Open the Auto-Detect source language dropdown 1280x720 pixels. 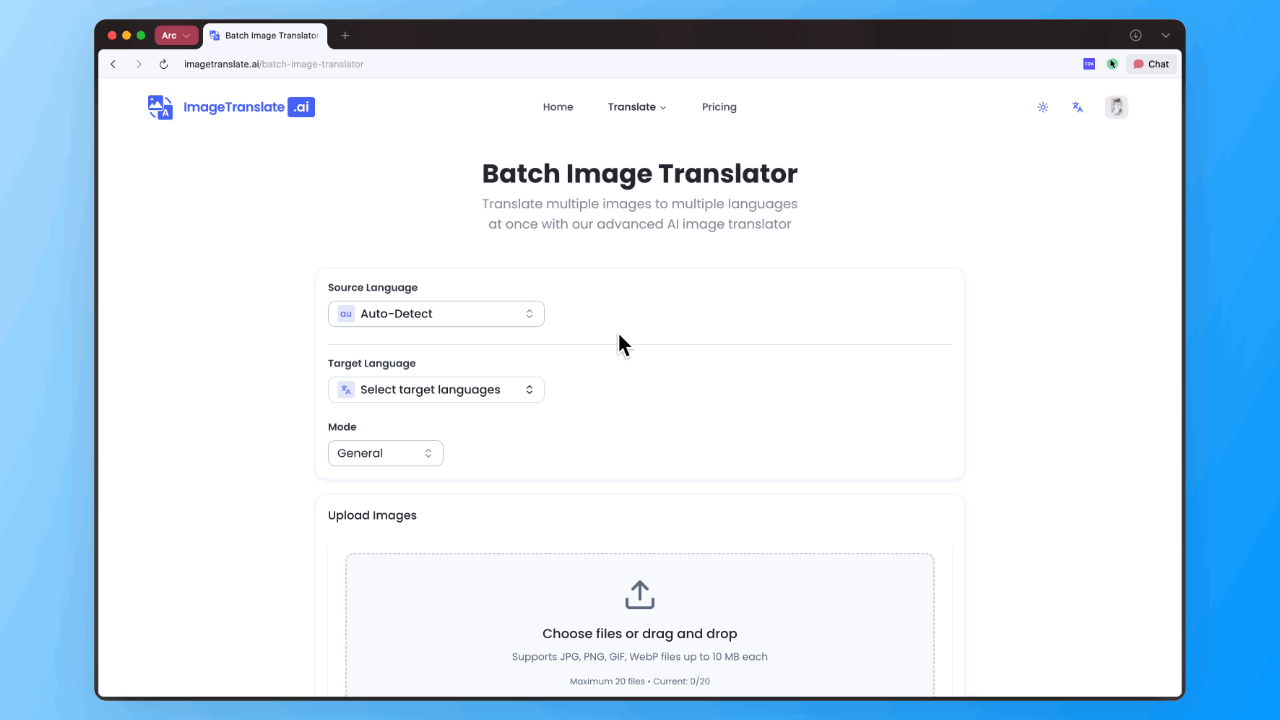point(436,313)
